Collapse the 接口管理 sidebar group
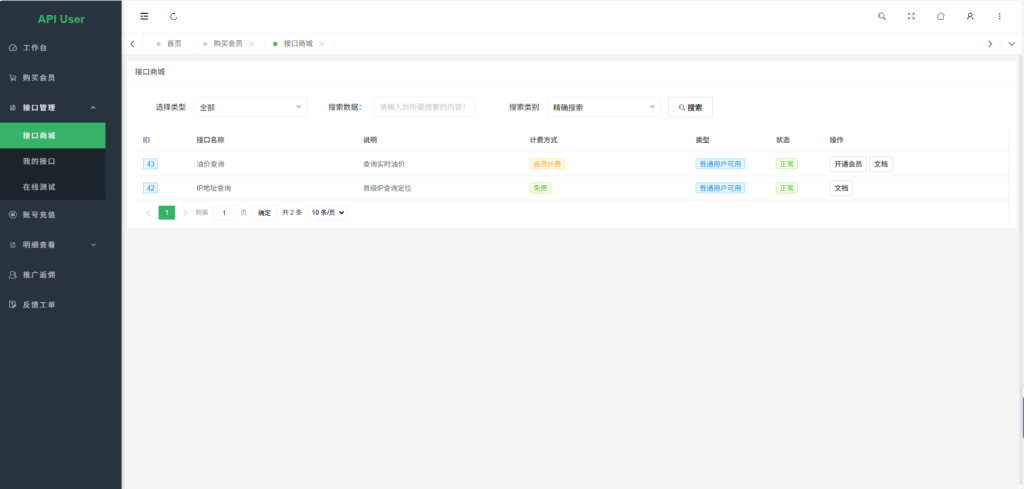The height and width of the screenshot is (489, 1024). pos(61,108)
